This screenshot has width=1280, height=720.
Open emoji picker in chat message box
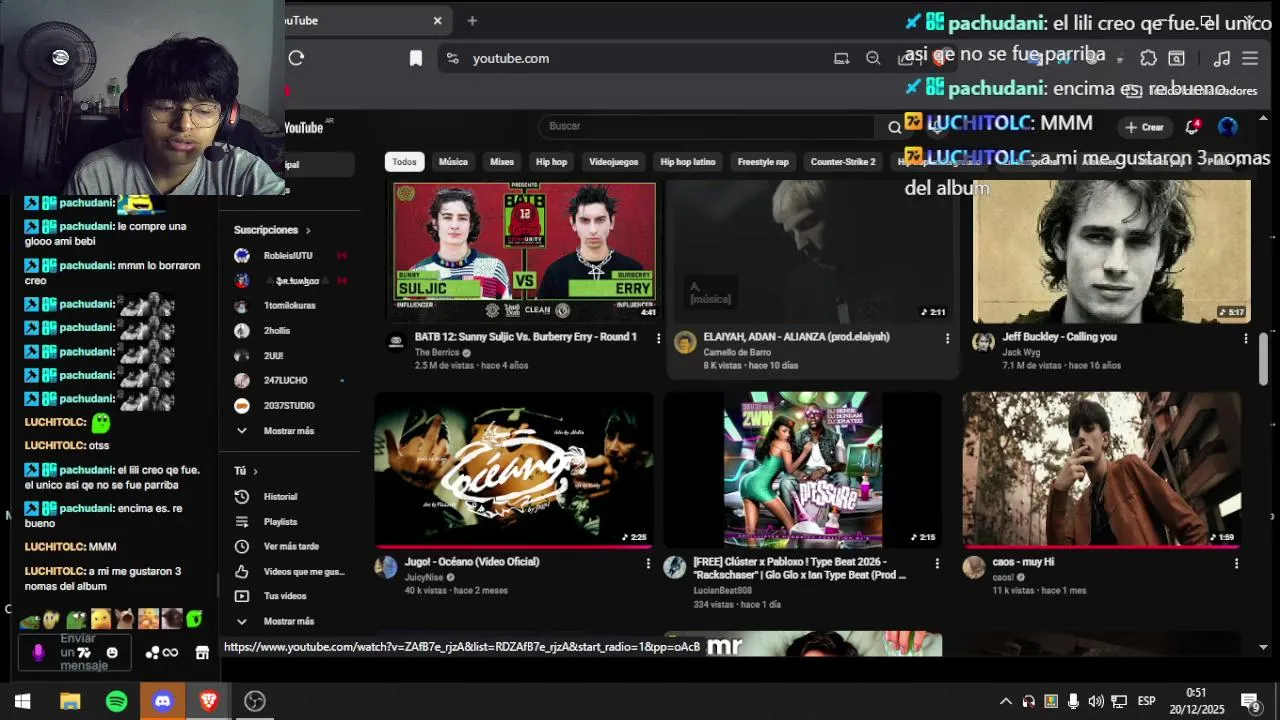(112, 652)
